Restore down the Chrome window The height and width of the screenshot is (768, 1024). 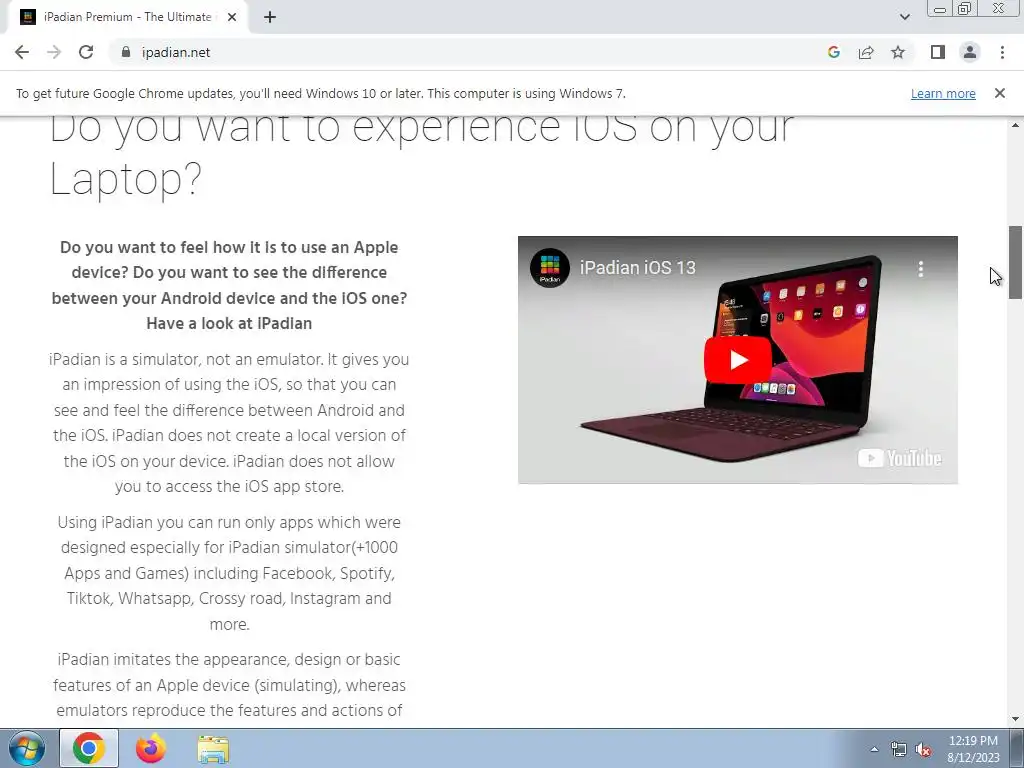click(964, 8)
